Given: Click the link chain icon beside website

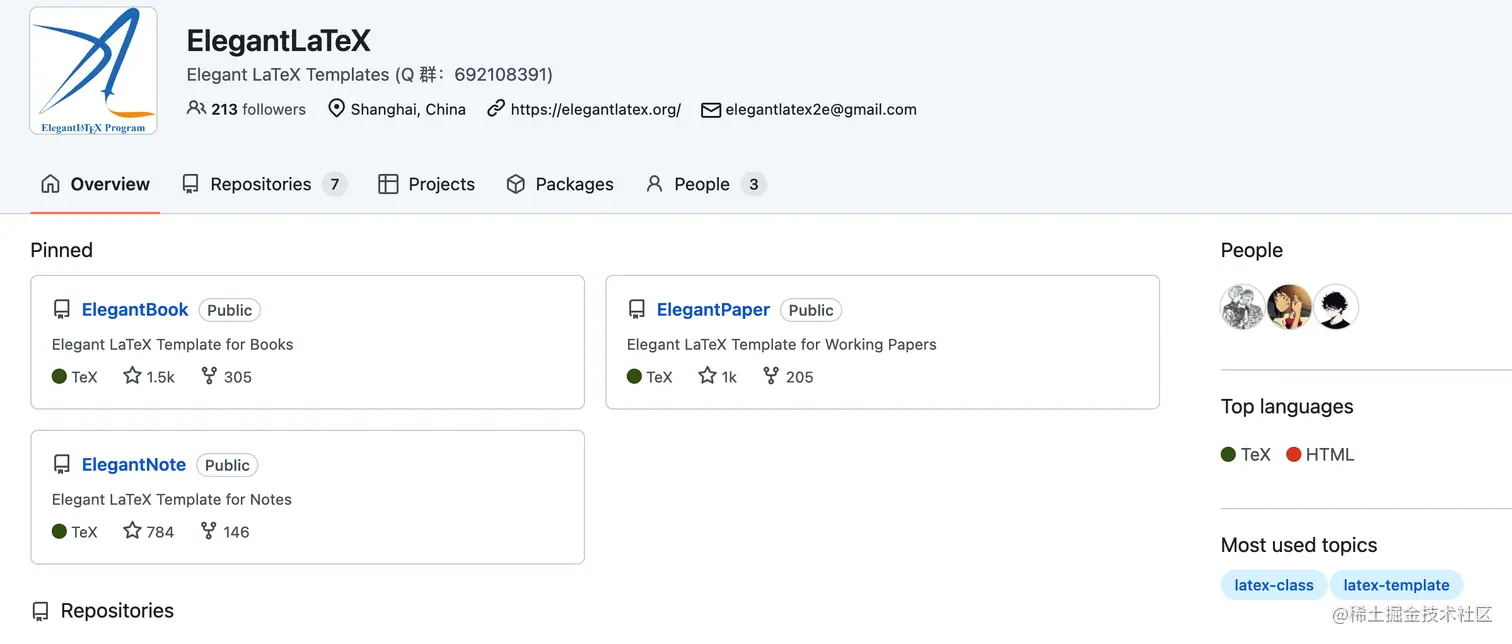Looking at the screenshot, I should pos(496,108).
